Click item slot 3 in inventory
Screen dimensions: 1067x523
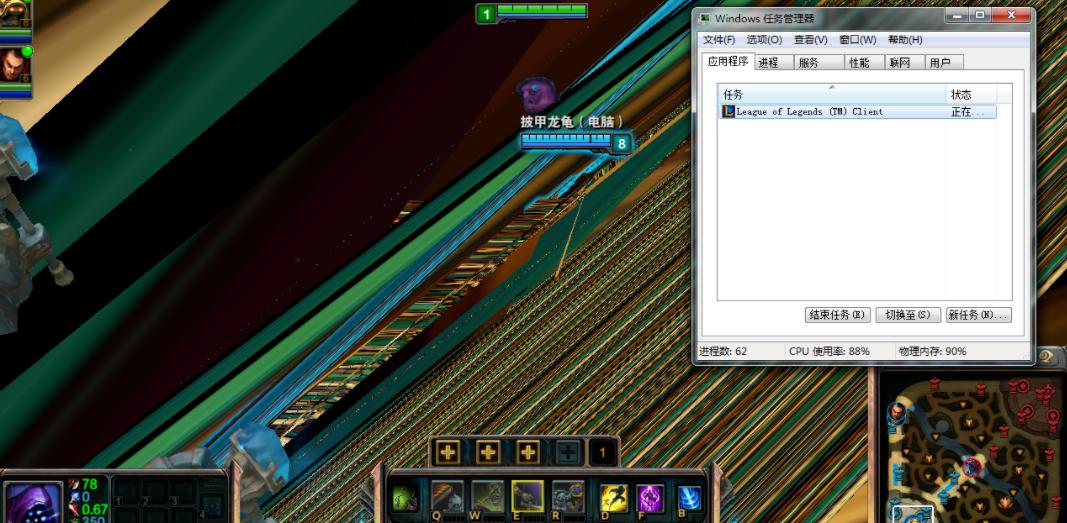click(x=185, y=491)
